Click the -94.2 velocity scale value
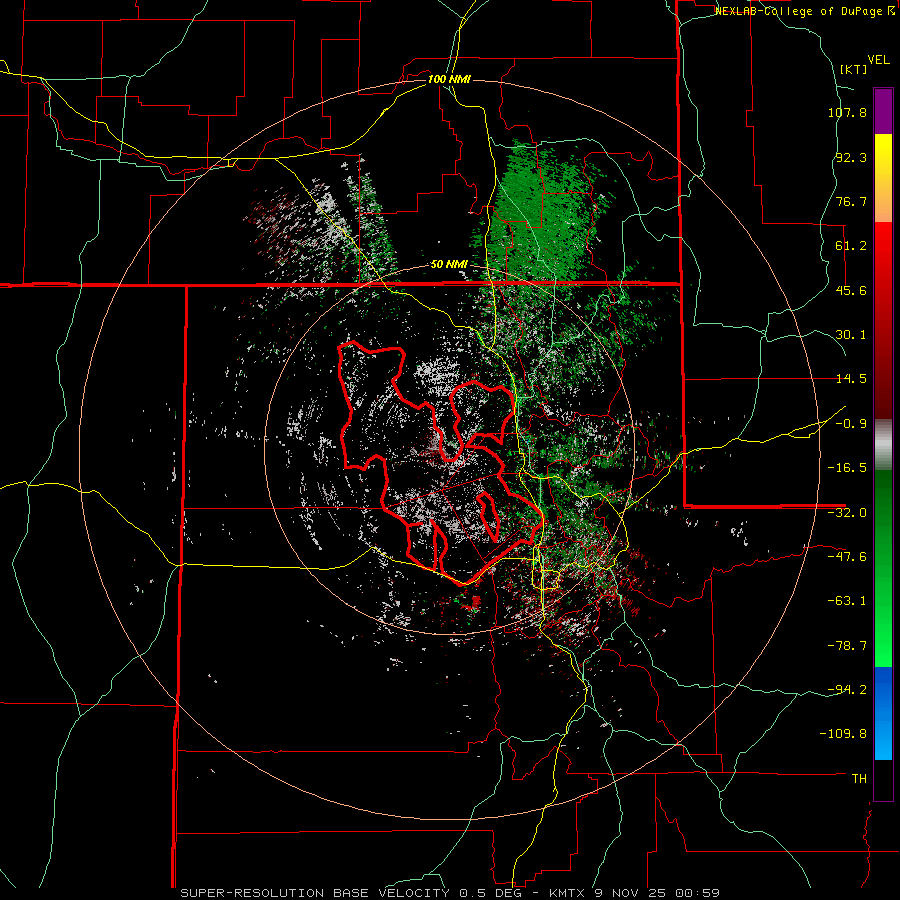The width and height of the screenshot is (900, 900). (x=847, y=690)
